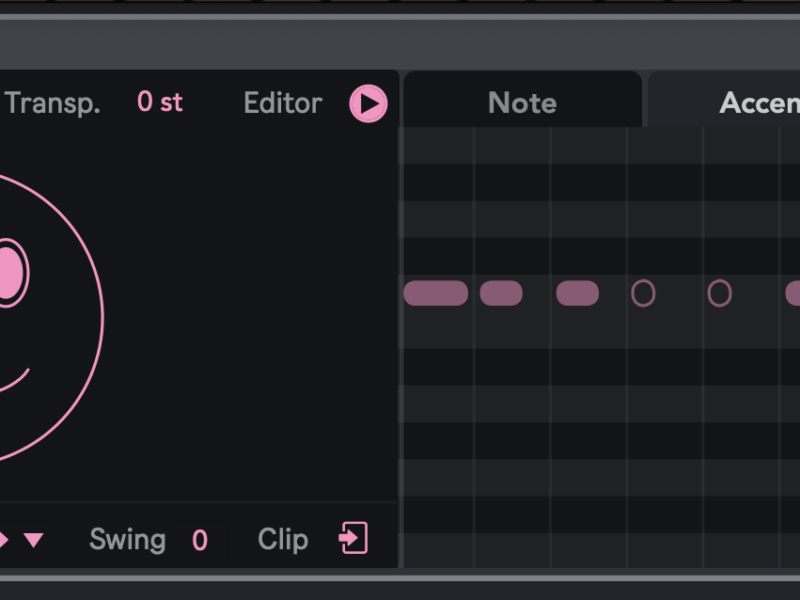Toggle the third filled step note
This screenshot has width=800, height=600.
[x=577, y=293]
